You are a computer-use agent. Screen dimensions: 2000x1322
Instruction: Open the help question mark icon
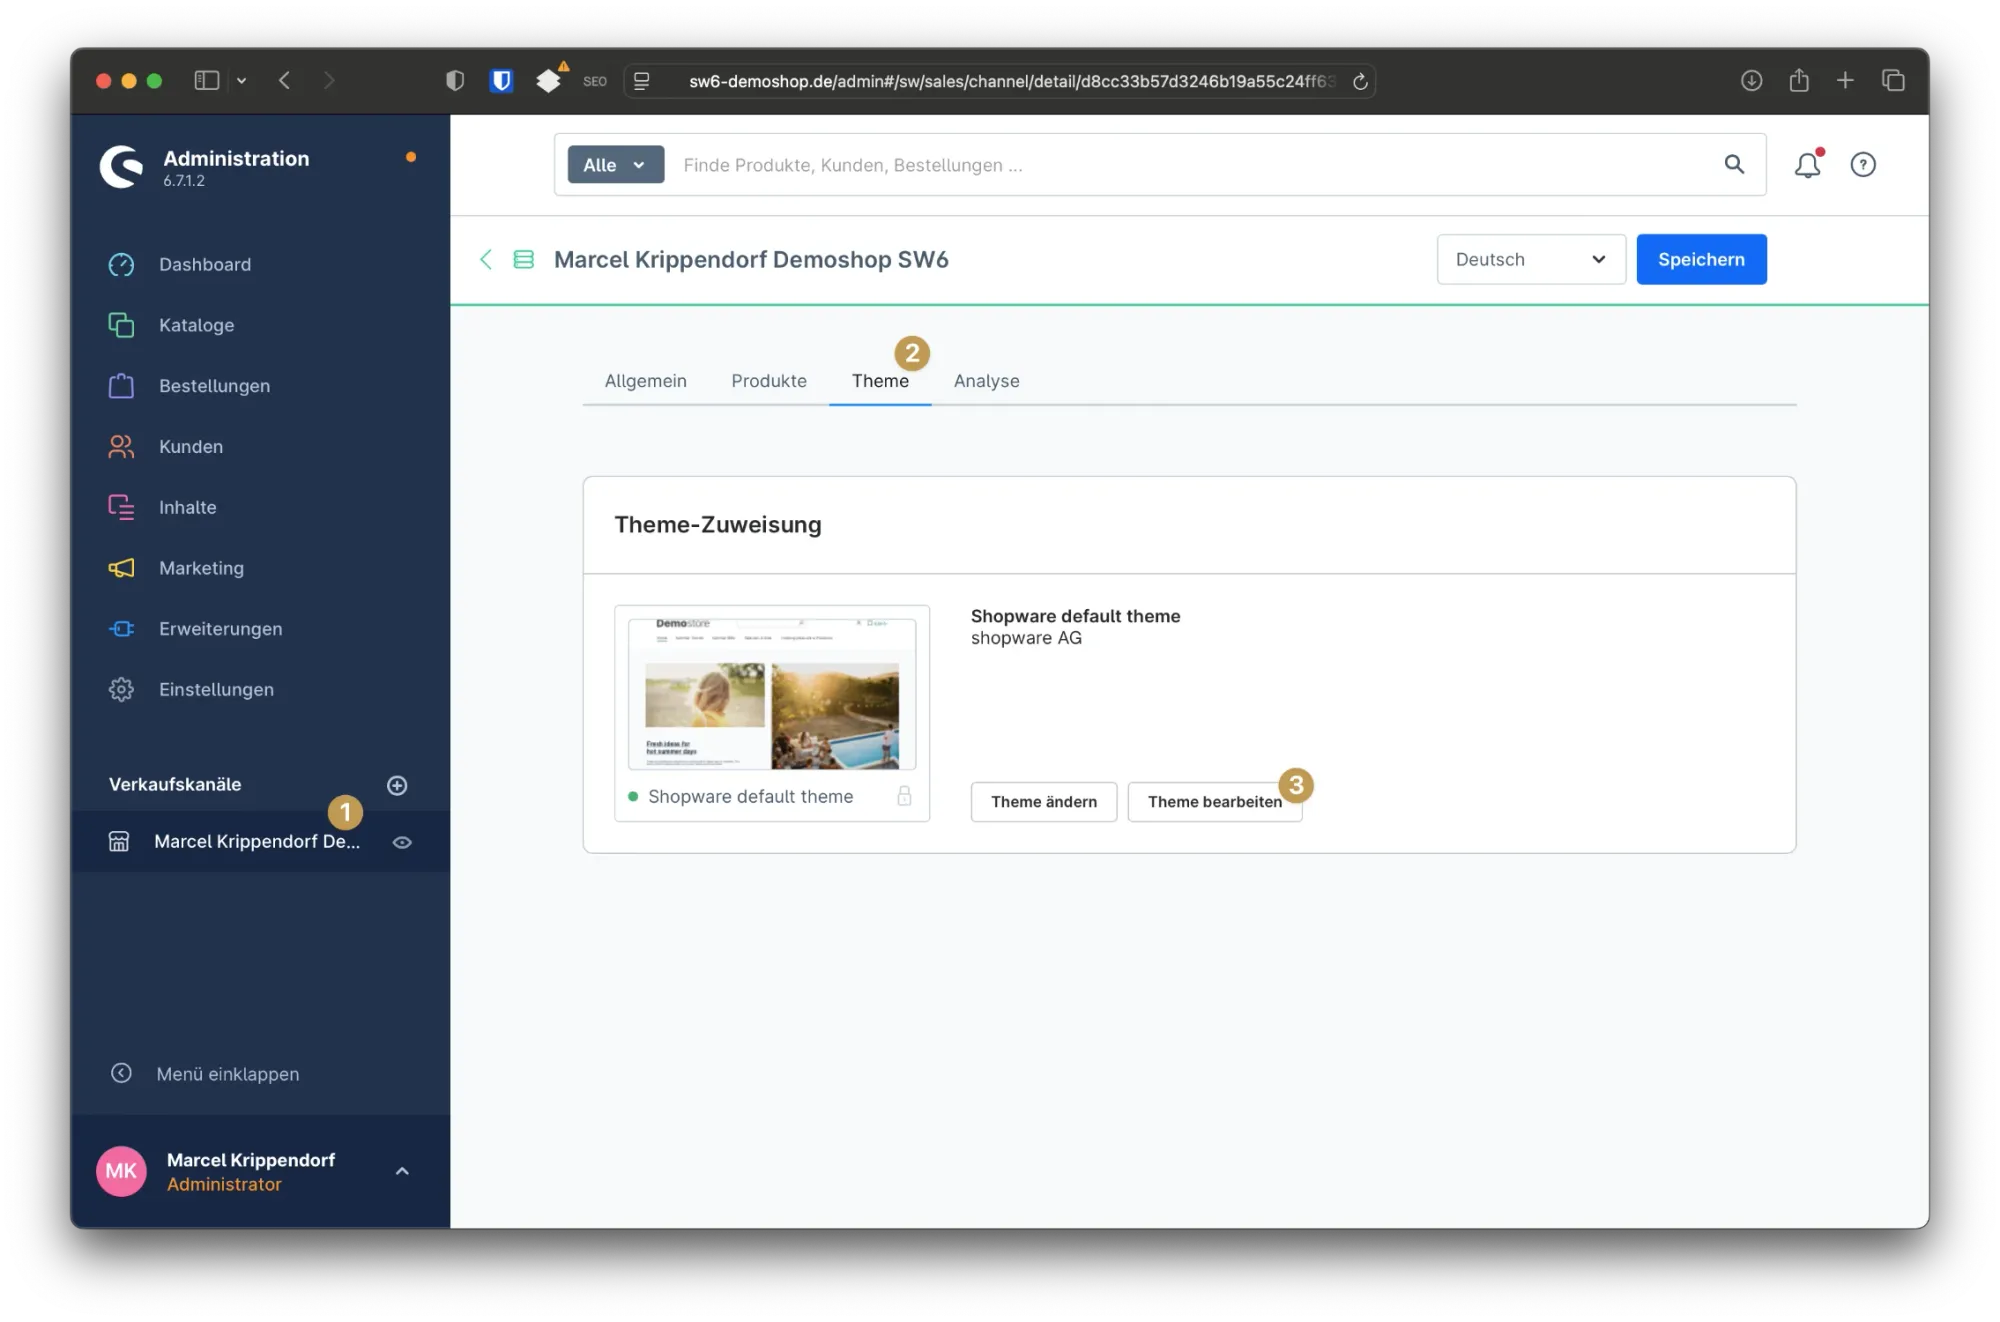1862,165
